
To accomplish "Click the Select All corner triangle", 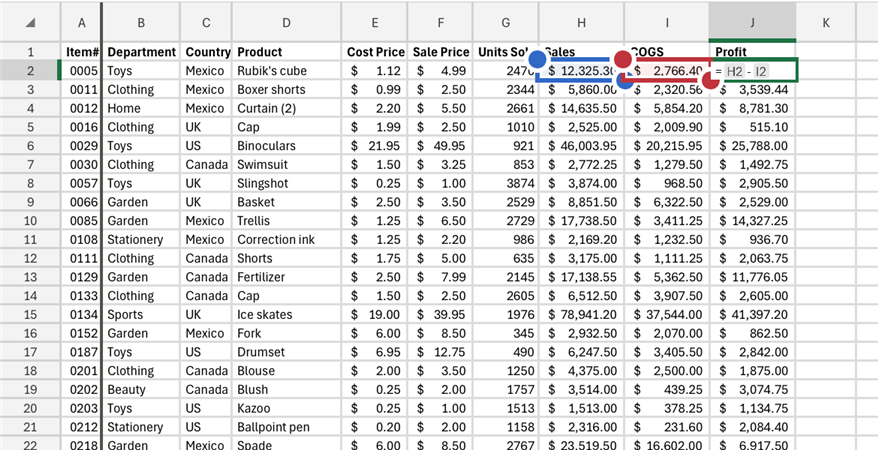I will (x=30, y=22).
